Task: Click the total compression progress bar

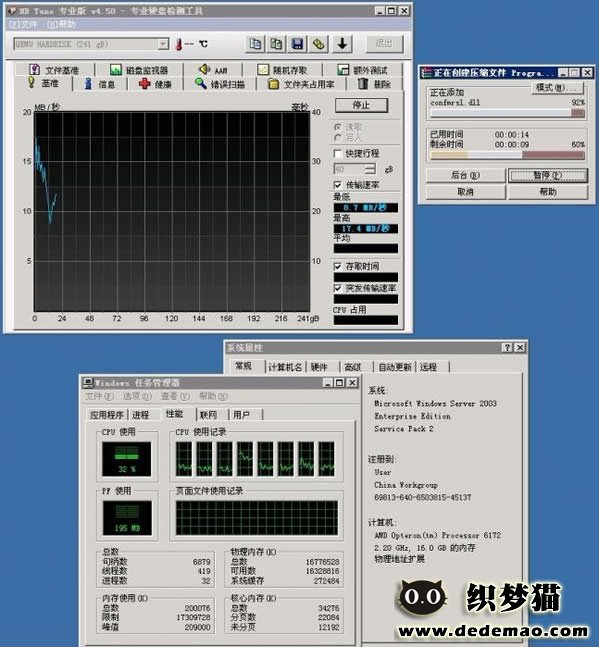Action: 507,155
